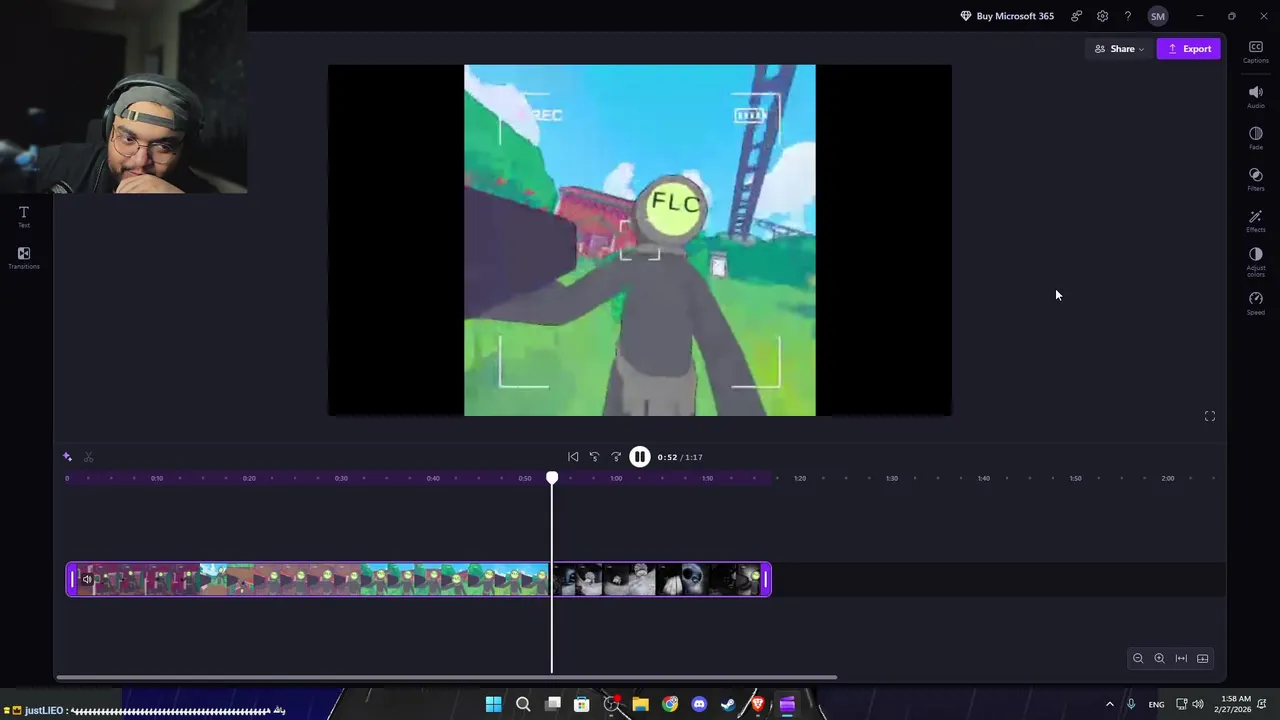Open Google Chrome from the taskbar
Viewport: 1280px width, 720px height.
(x=670, y=705)
